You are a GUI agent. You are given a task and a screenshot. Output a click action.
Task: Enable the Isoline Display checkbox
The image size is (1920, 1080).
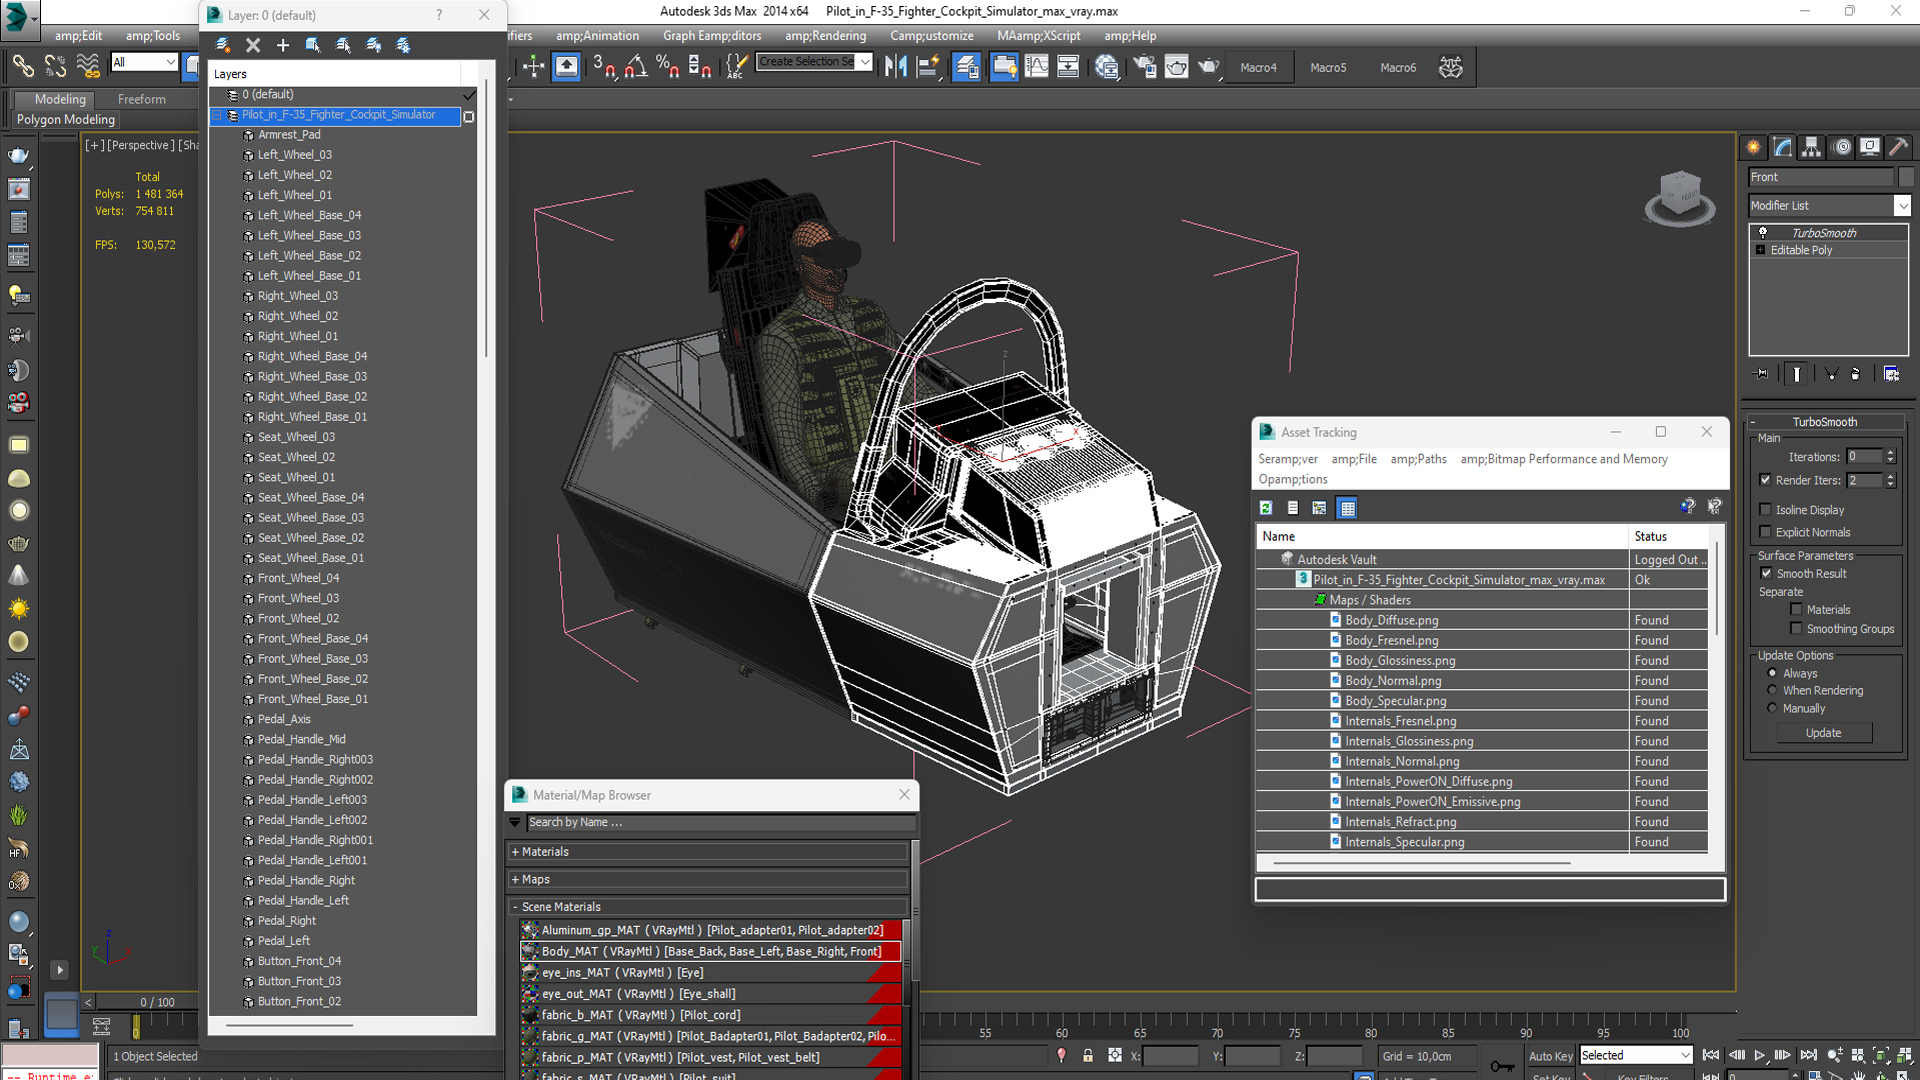click(x=1765, y=510)
